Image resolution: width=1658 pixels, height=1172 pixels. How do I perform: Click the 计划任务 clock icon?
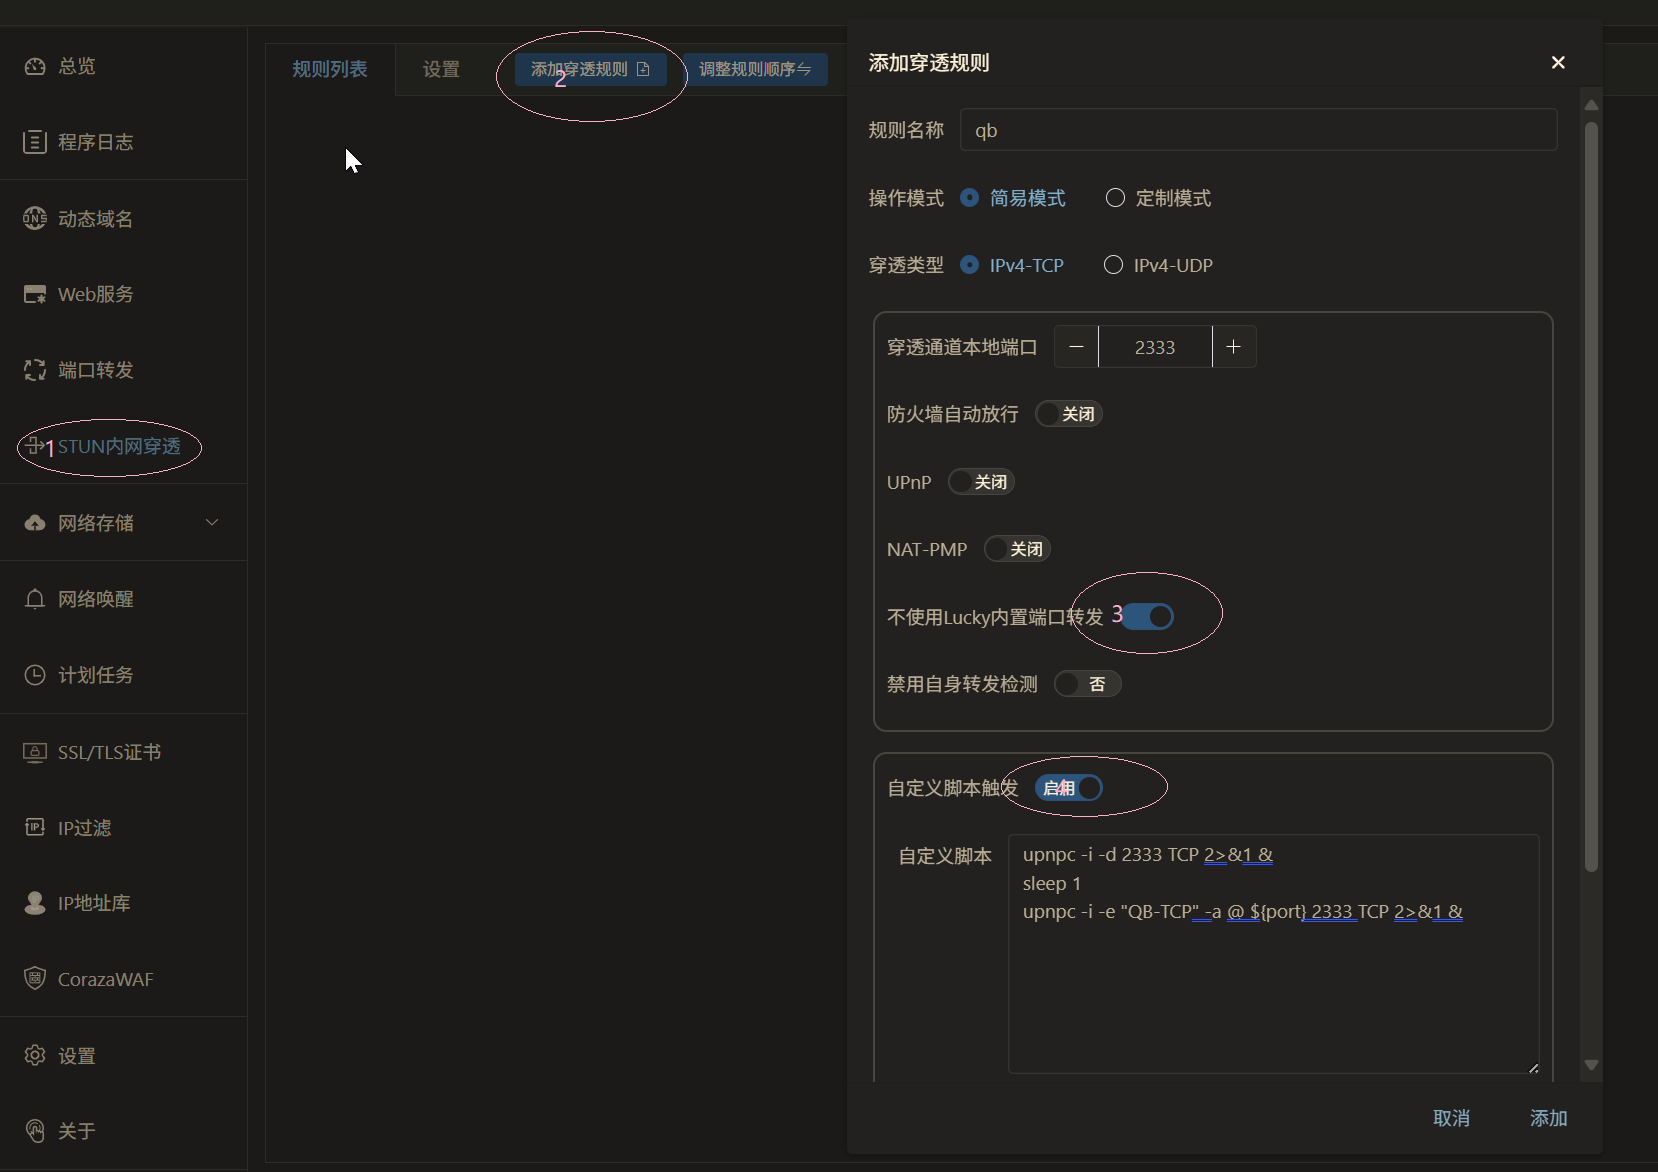pyautogui.click(x=35, y=675)
